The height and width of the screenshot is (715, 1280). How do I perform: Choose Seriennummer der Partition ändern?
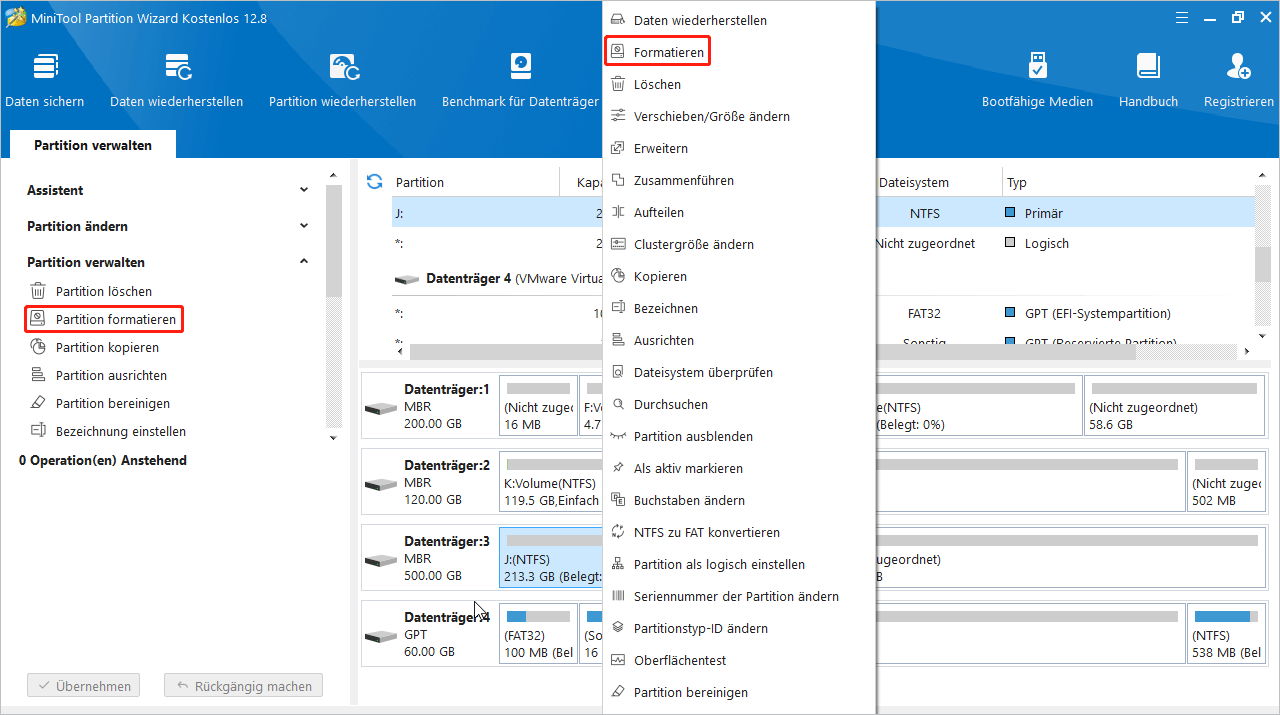pos(739,597)
